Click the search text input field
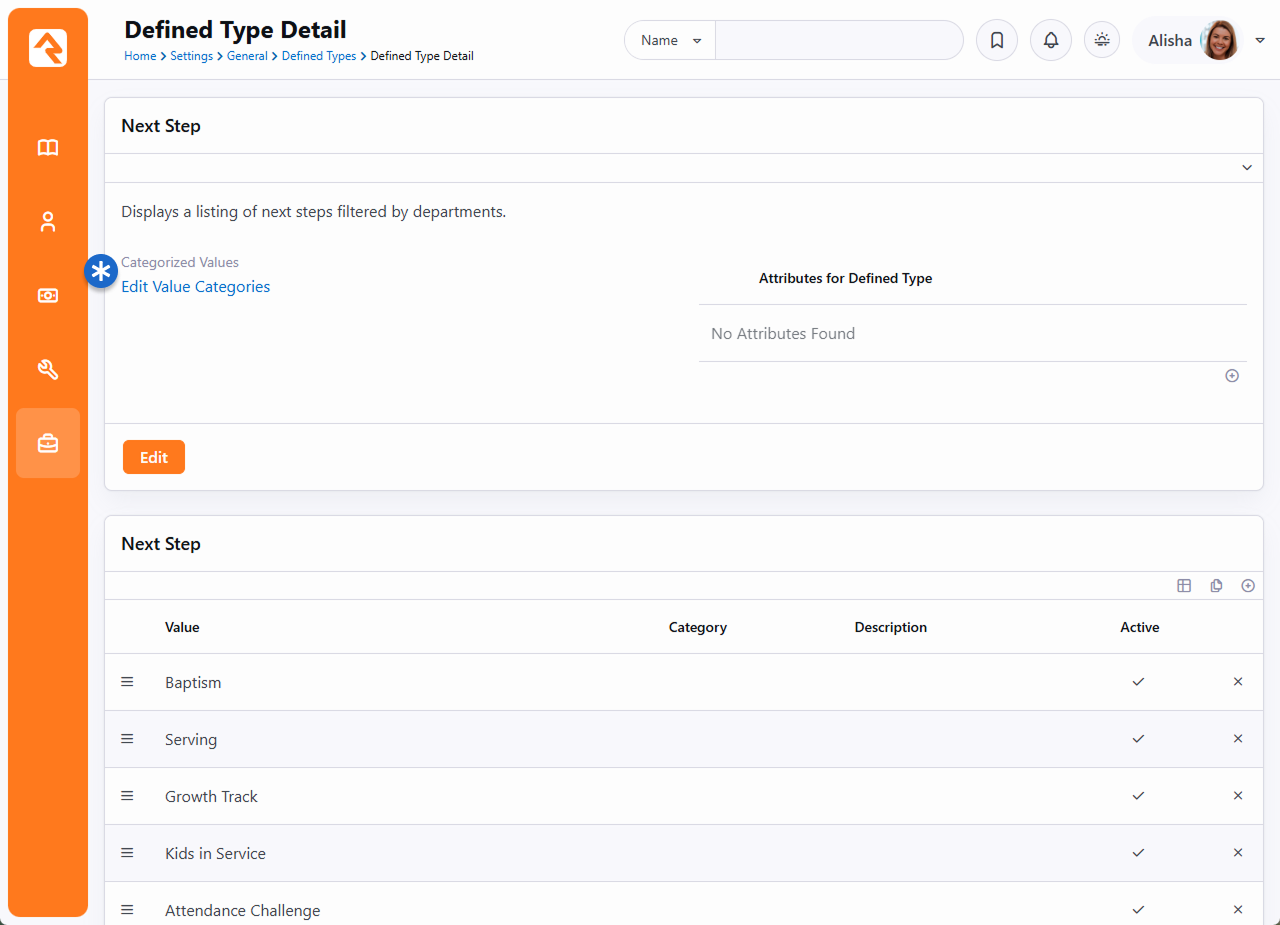 tap(838, 41)
